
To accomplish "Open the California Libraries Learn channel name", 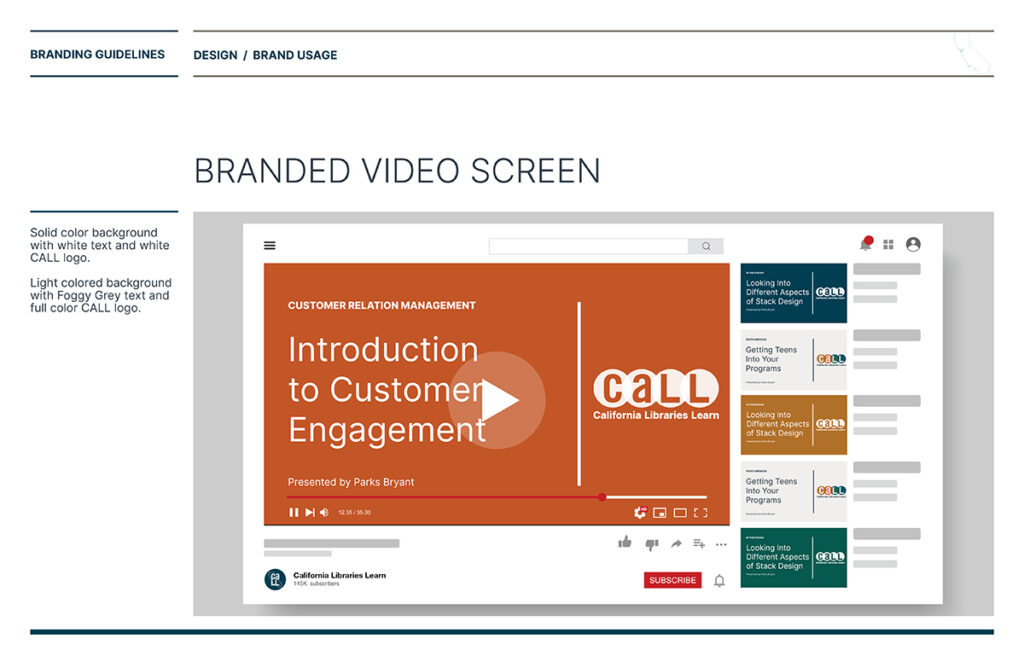I will pyautogui.click(x=340, y=575).
